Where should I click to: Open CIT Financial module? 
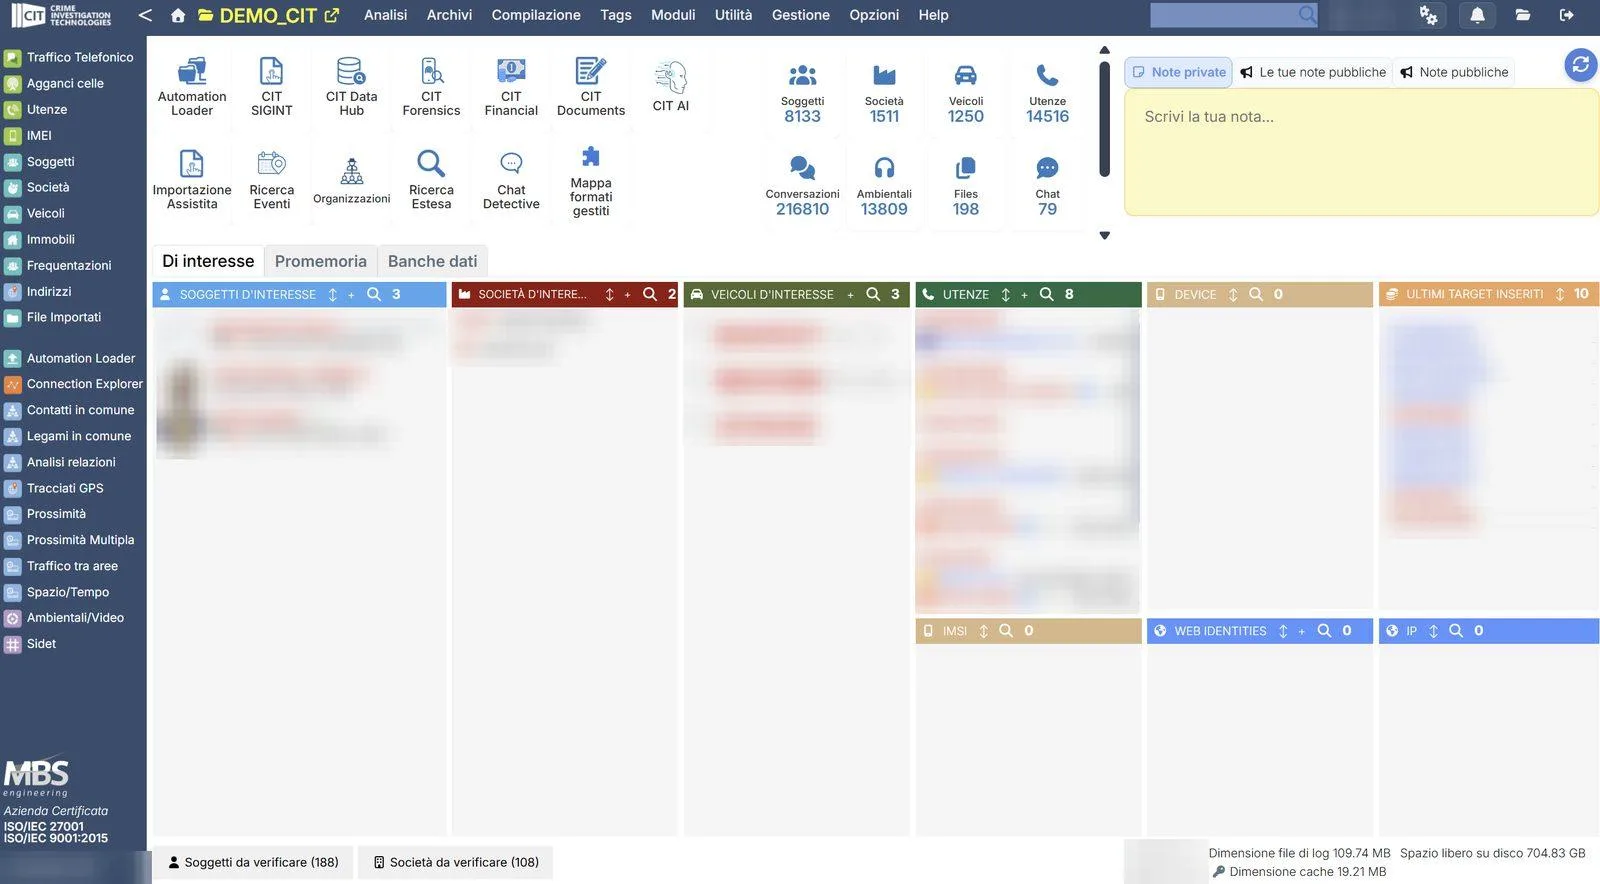click(511, 88)
